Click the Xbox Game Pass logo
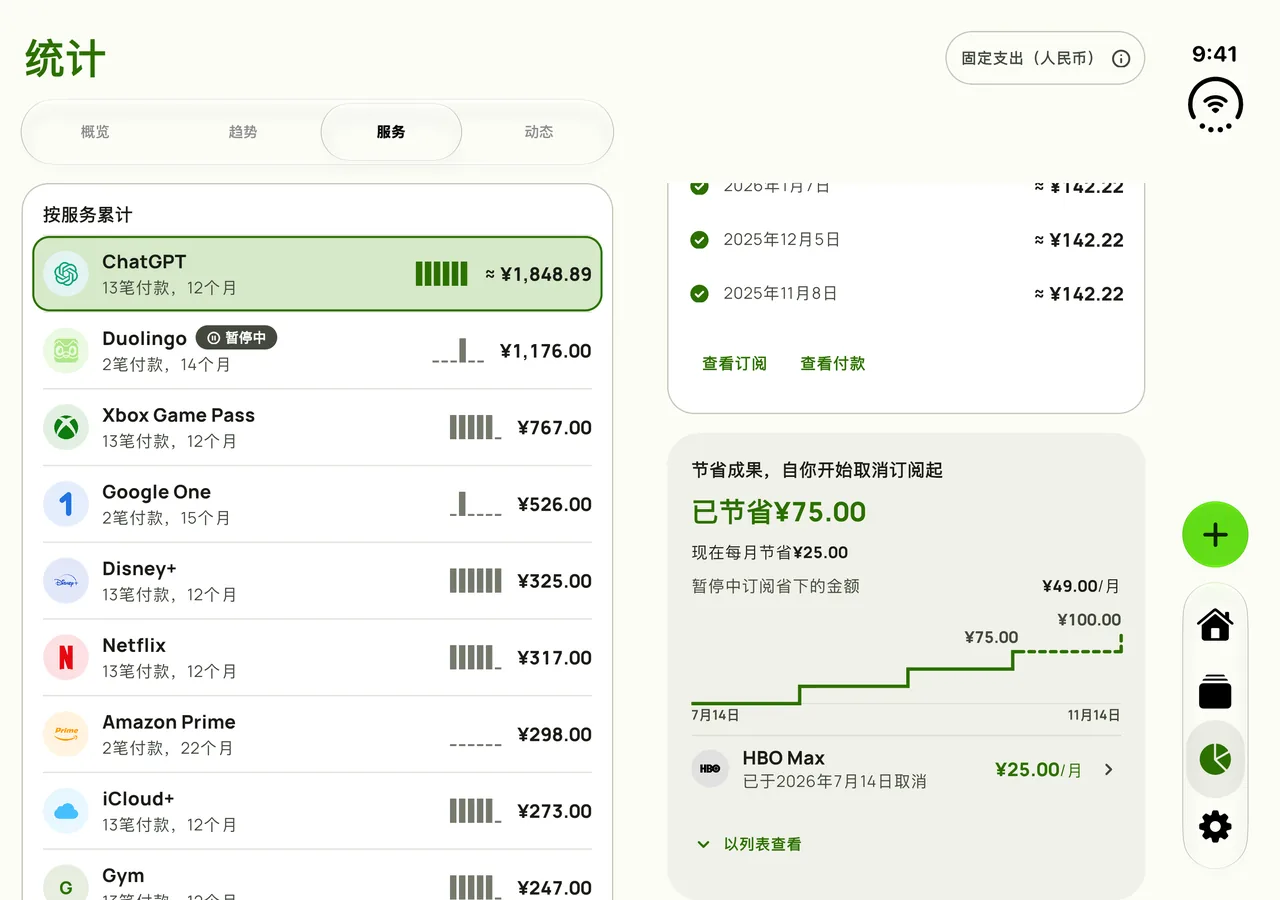Screen dimensions: 1280x900 [66, 428]
